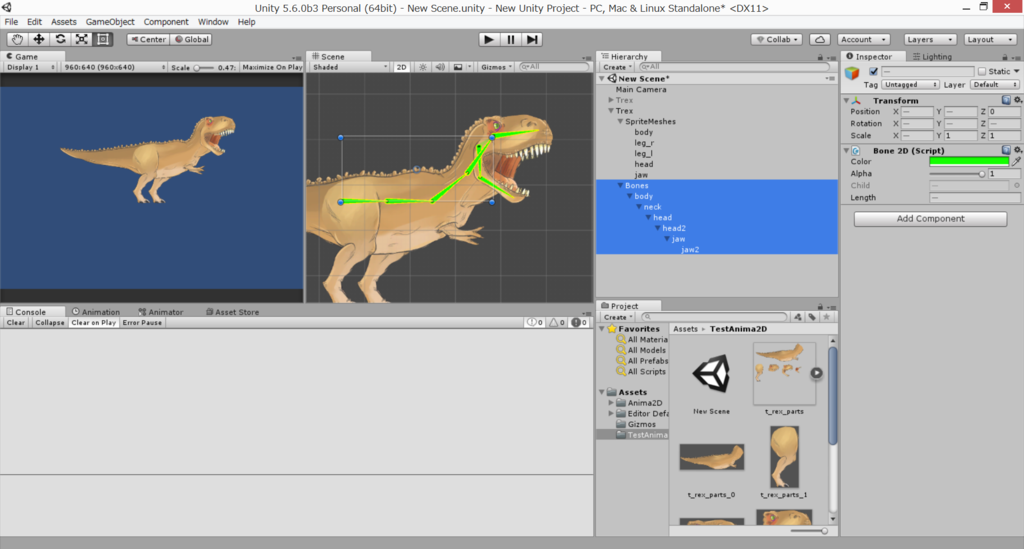Click the Step frame button
Screen dimensions: 1024x549
532,39
